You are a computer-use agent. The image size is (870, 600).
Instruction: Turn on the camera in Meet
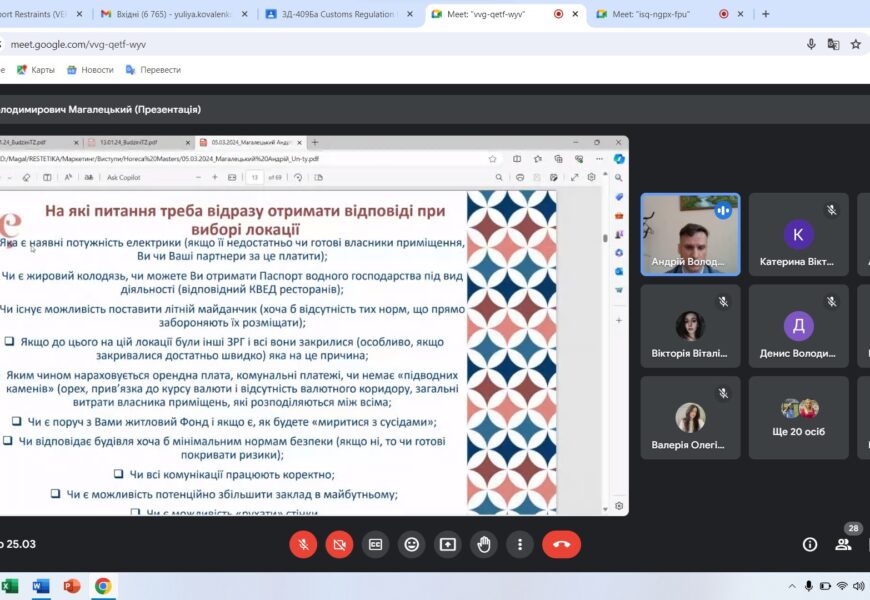point(339,544)
